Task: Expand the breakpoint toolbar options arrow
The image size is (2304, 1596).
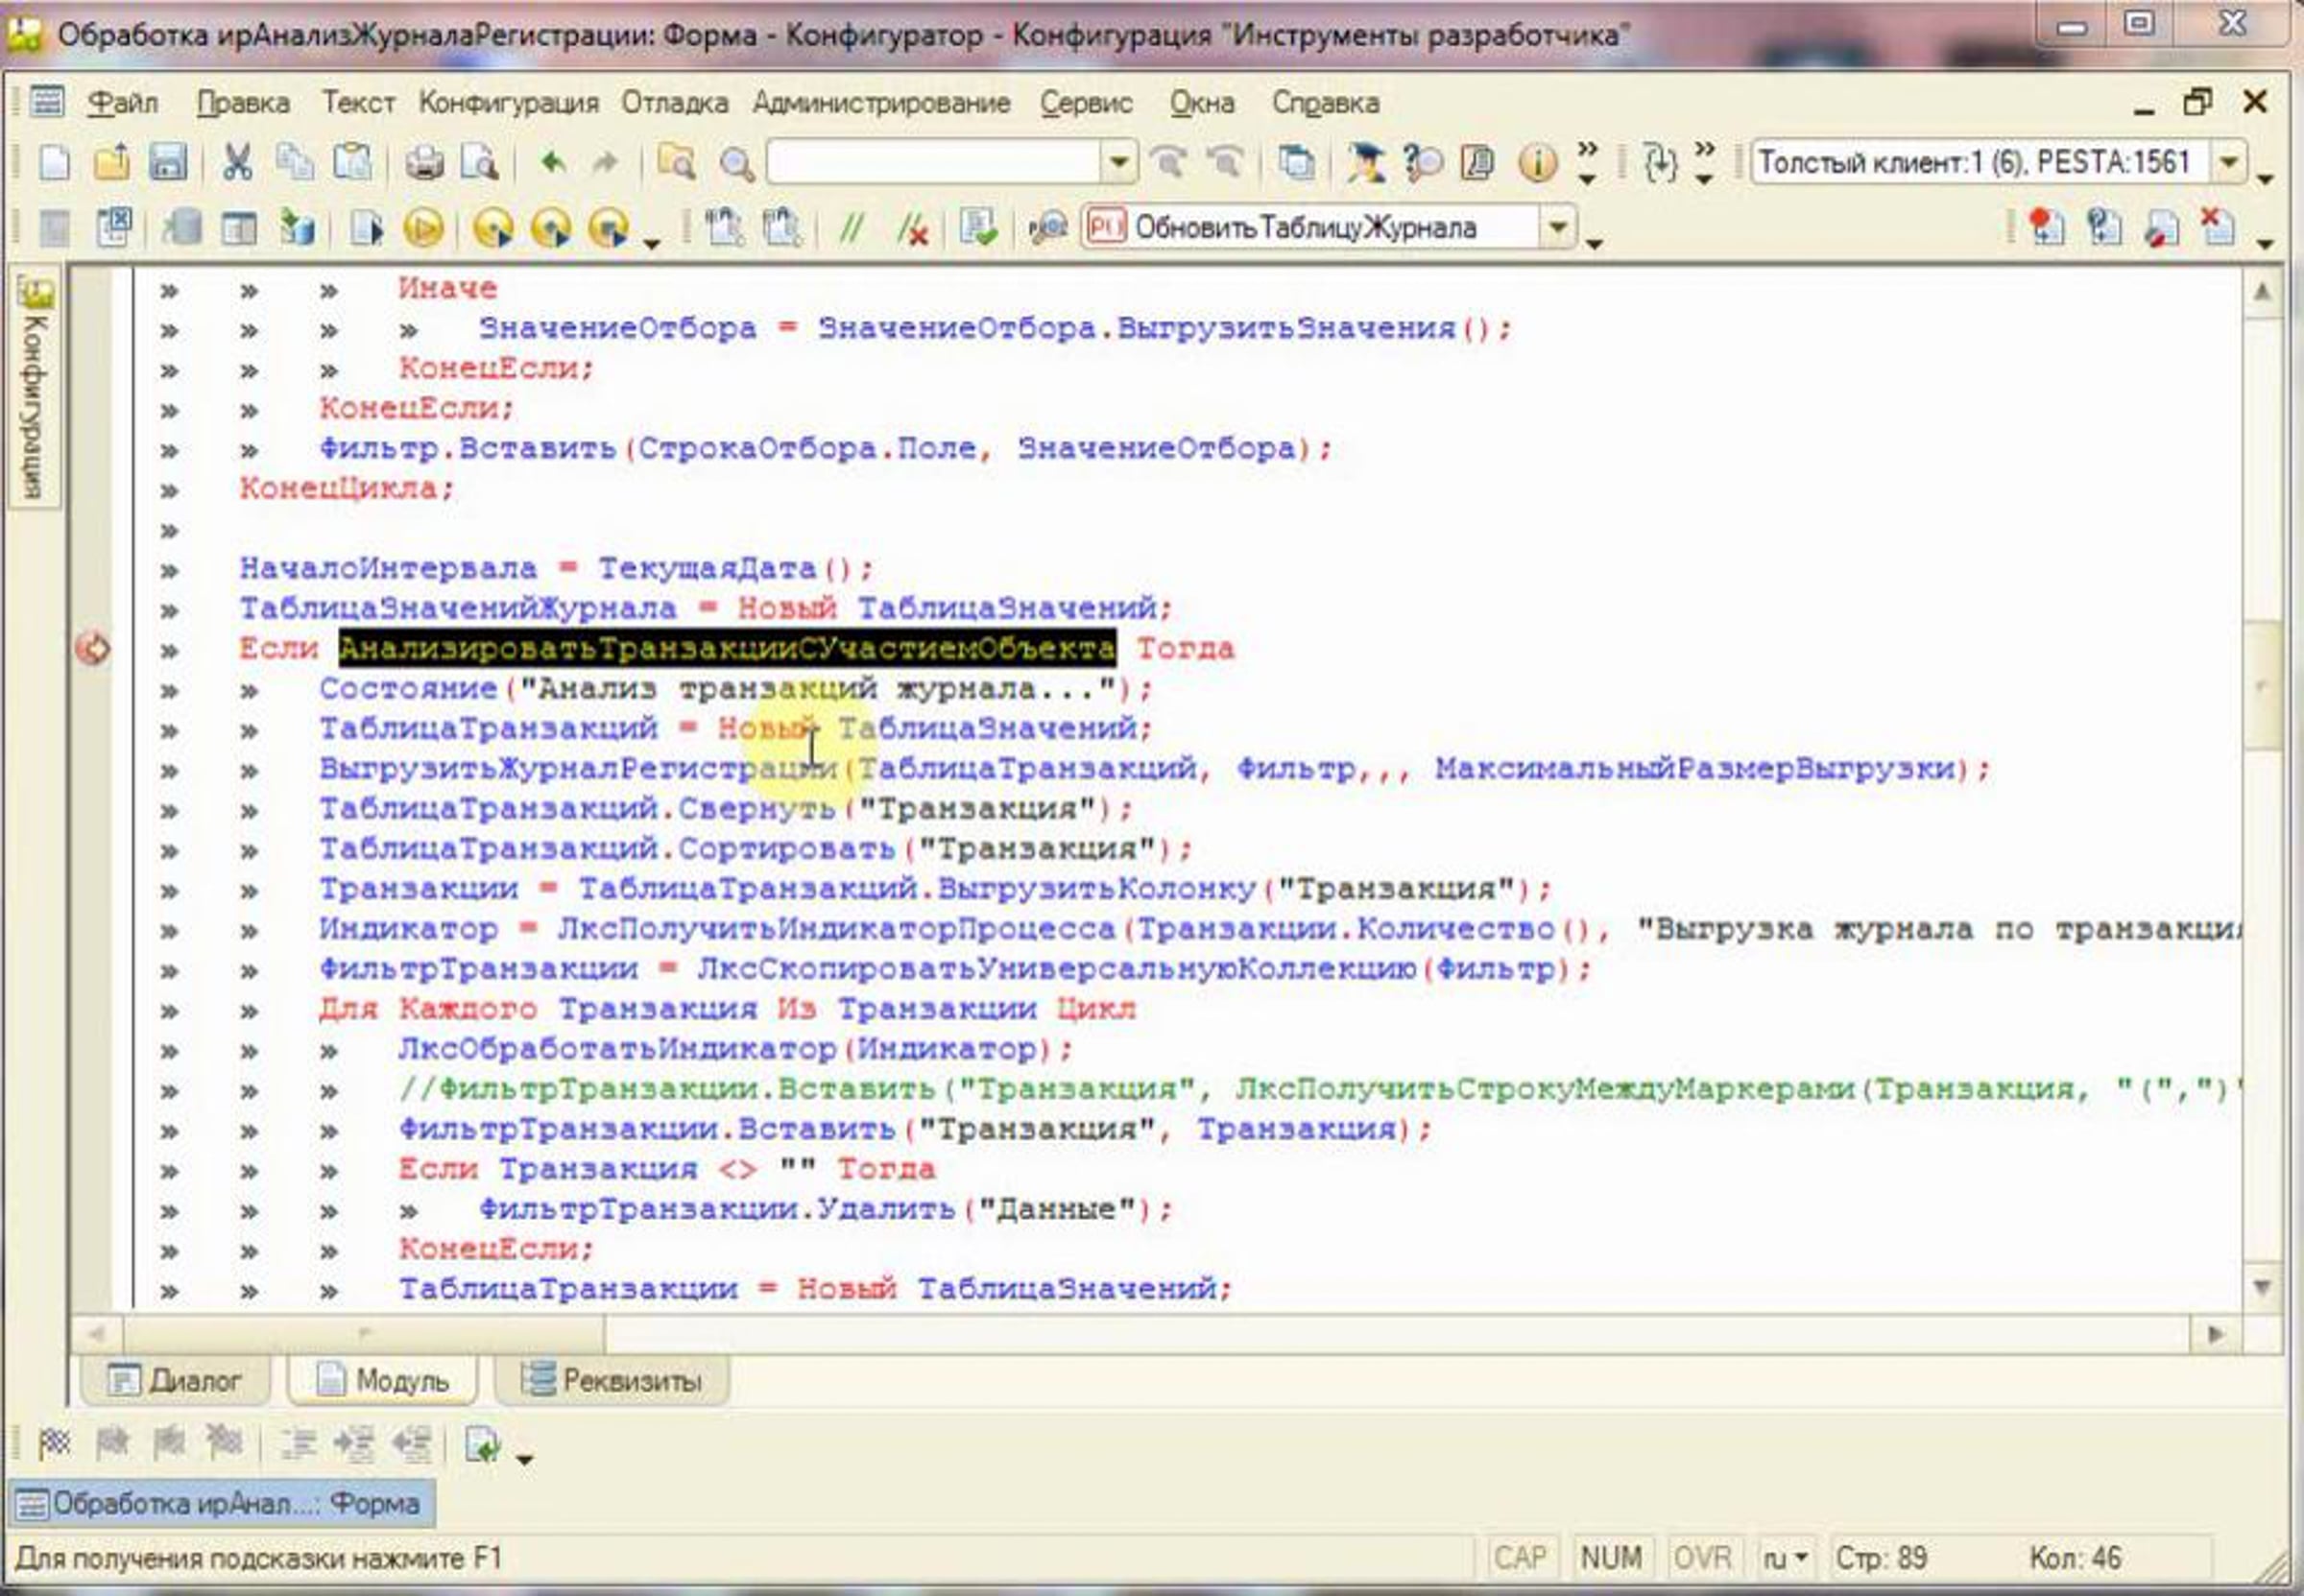Action: 2266,243
